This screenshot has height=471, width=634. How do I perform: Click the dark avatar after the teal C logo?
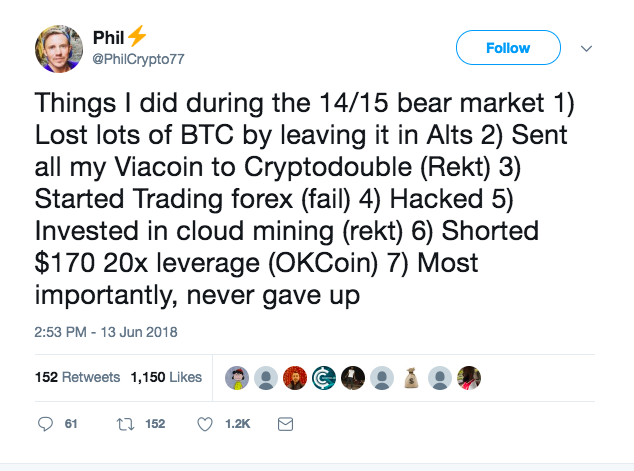pyautogui.click(x=353, y=377)
